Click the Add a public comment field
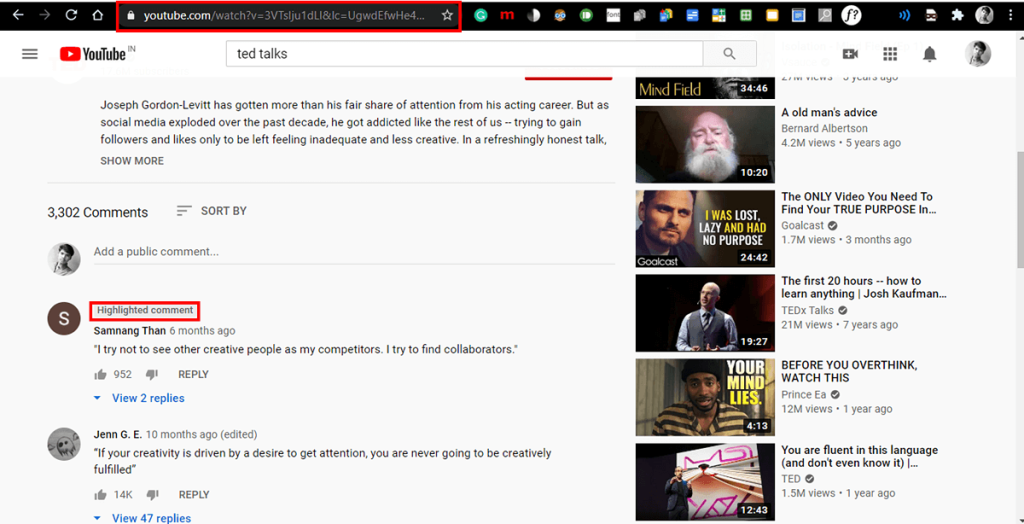The image size is (1024, 524). 350,252
